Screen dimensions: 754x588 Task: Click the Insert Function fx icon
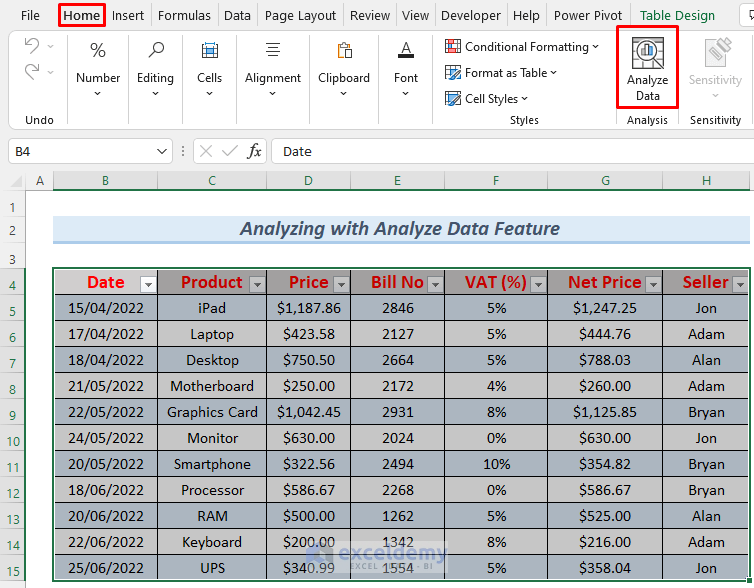(x=255, y=151)
